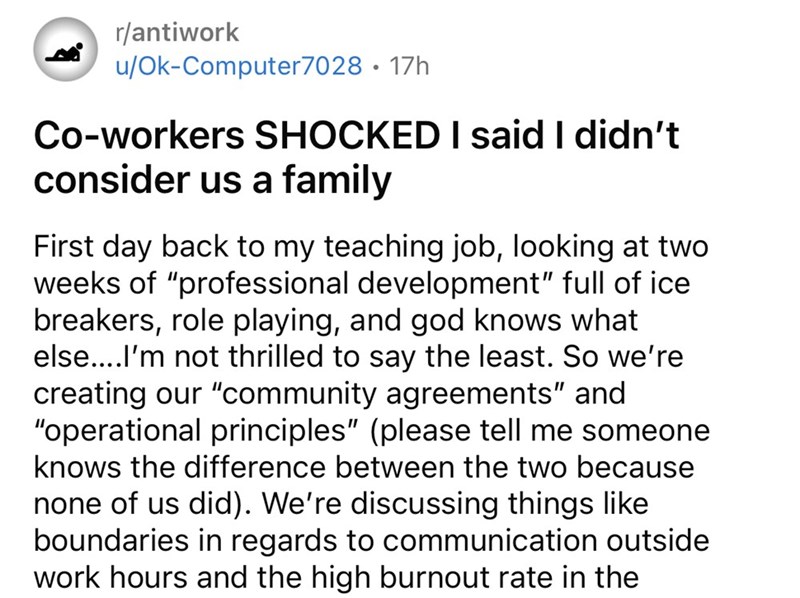
Task: Click 'please tell me someone' parenthetical text
Action: coord(538,431)
